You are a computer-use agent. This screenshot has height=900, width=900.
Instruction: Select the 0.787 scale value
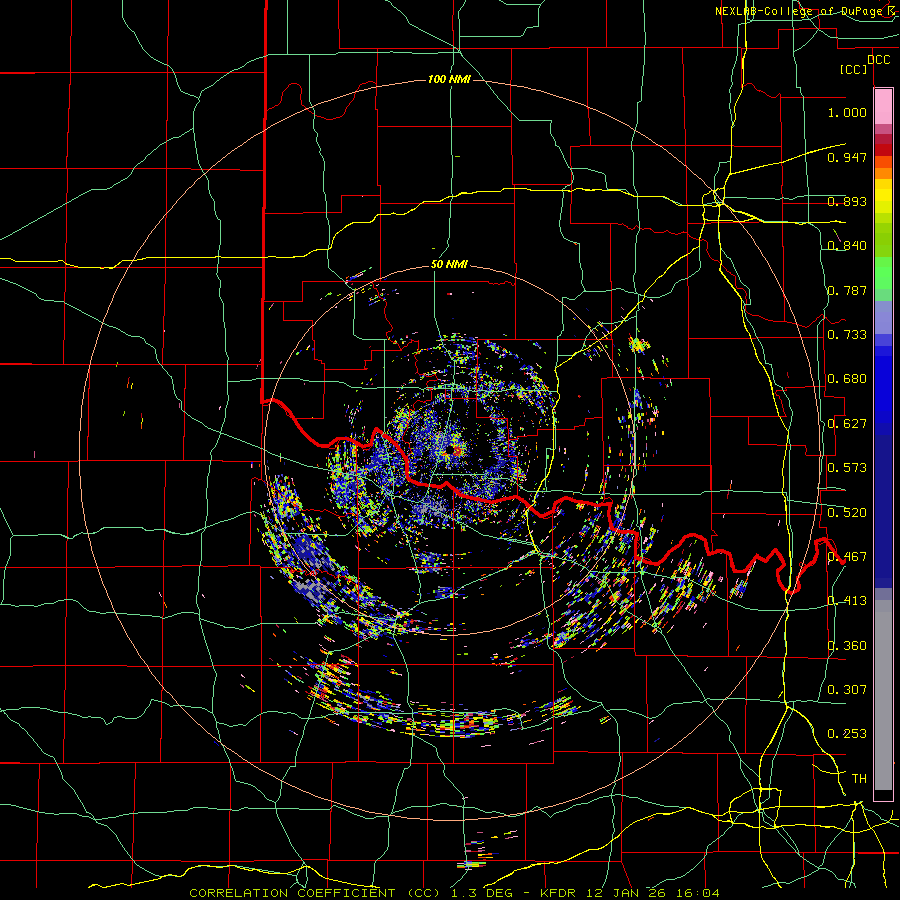click(x=847, y=290)
